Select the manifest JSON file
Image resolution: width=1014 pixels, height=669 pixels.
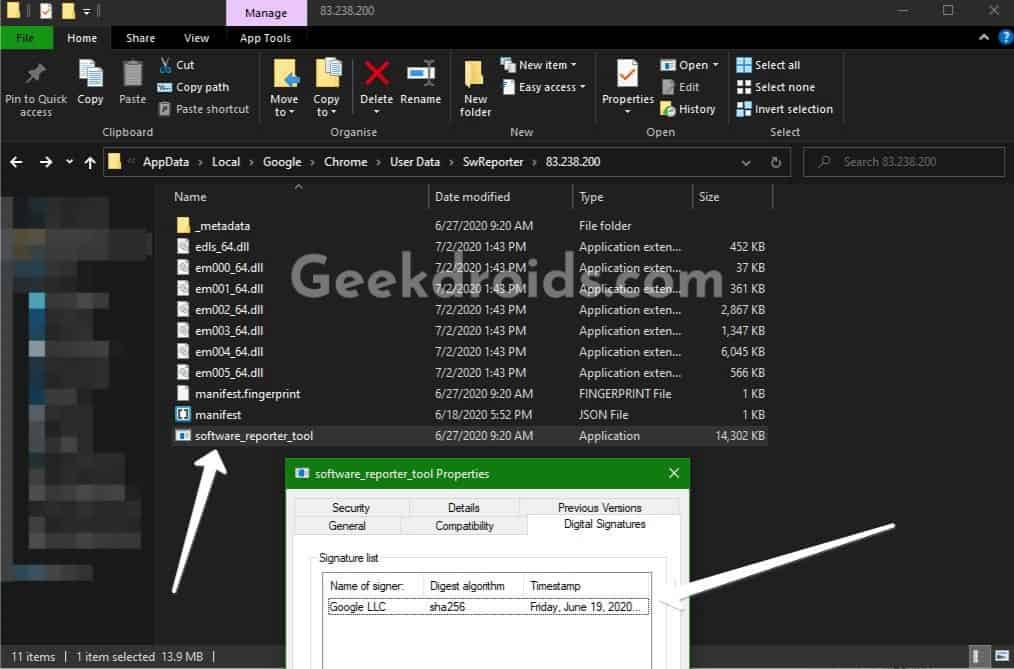469,414
